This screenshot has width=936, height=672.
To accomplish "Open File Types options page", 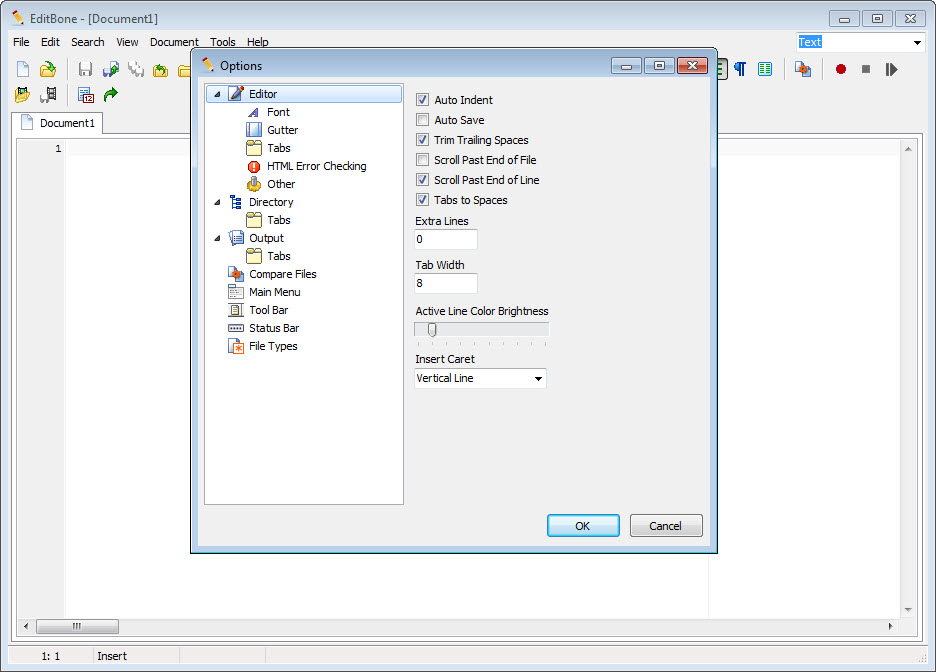I will click(273, 346).
